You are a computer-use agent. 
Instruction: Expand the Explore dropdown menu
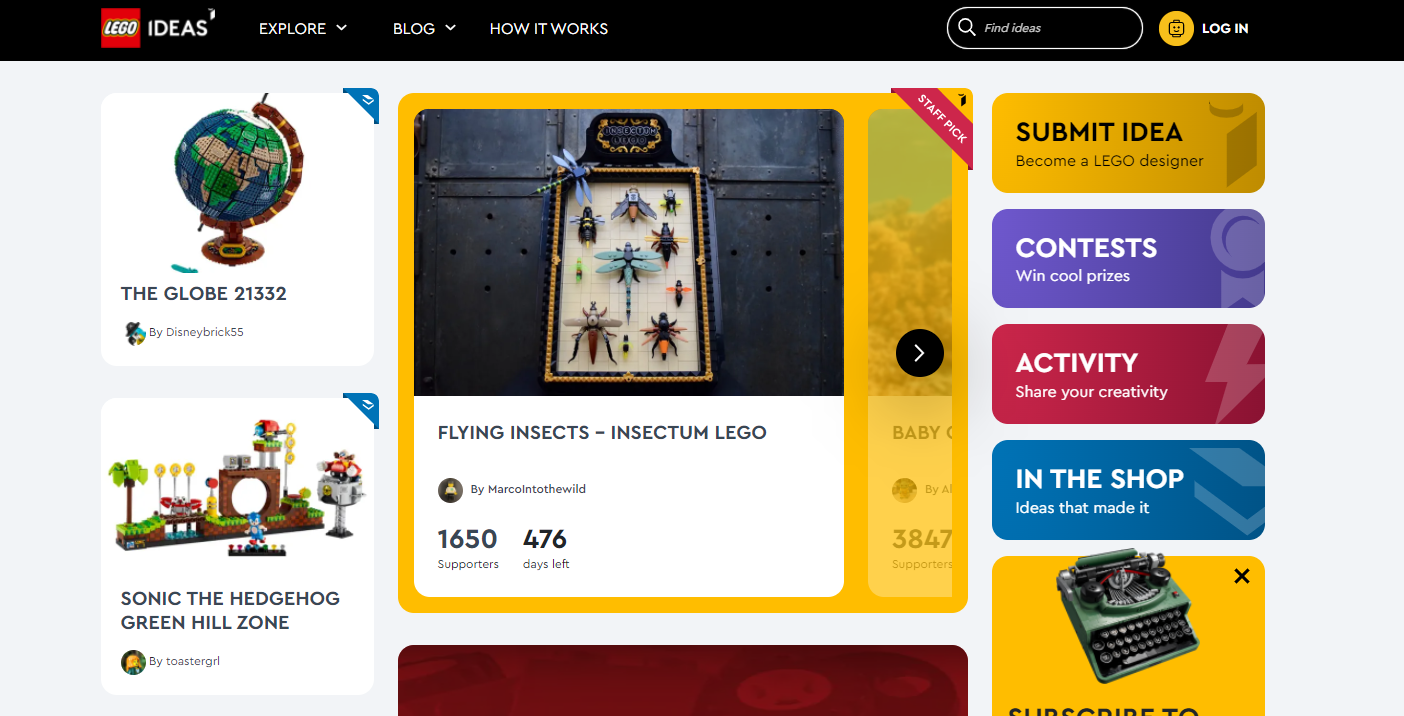point(303,28)
